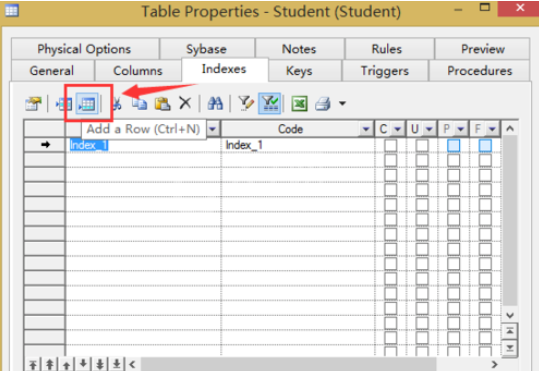Viewport: 539px width, 371px height.
Task: Open Customize Columns and Filter (funnel with pencil)
Action: click(x=246, y=103)
